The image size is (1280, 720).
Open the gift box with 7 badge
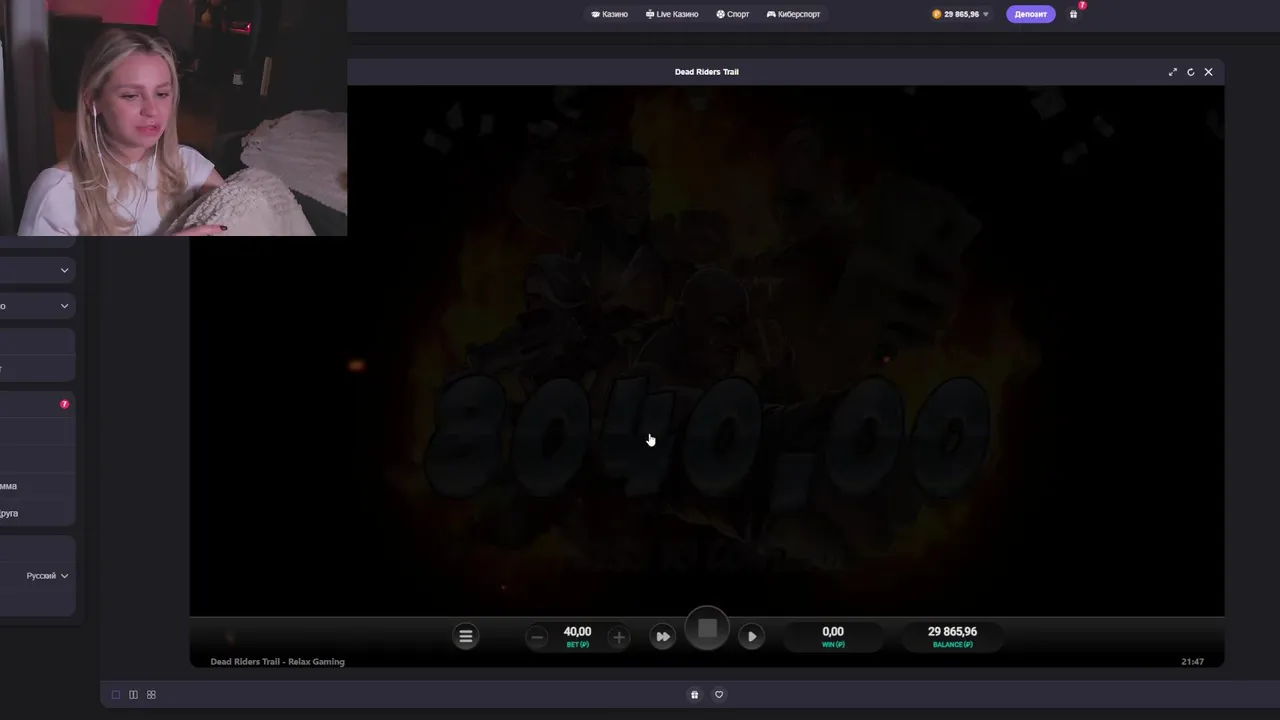(x=1074, y=14)
